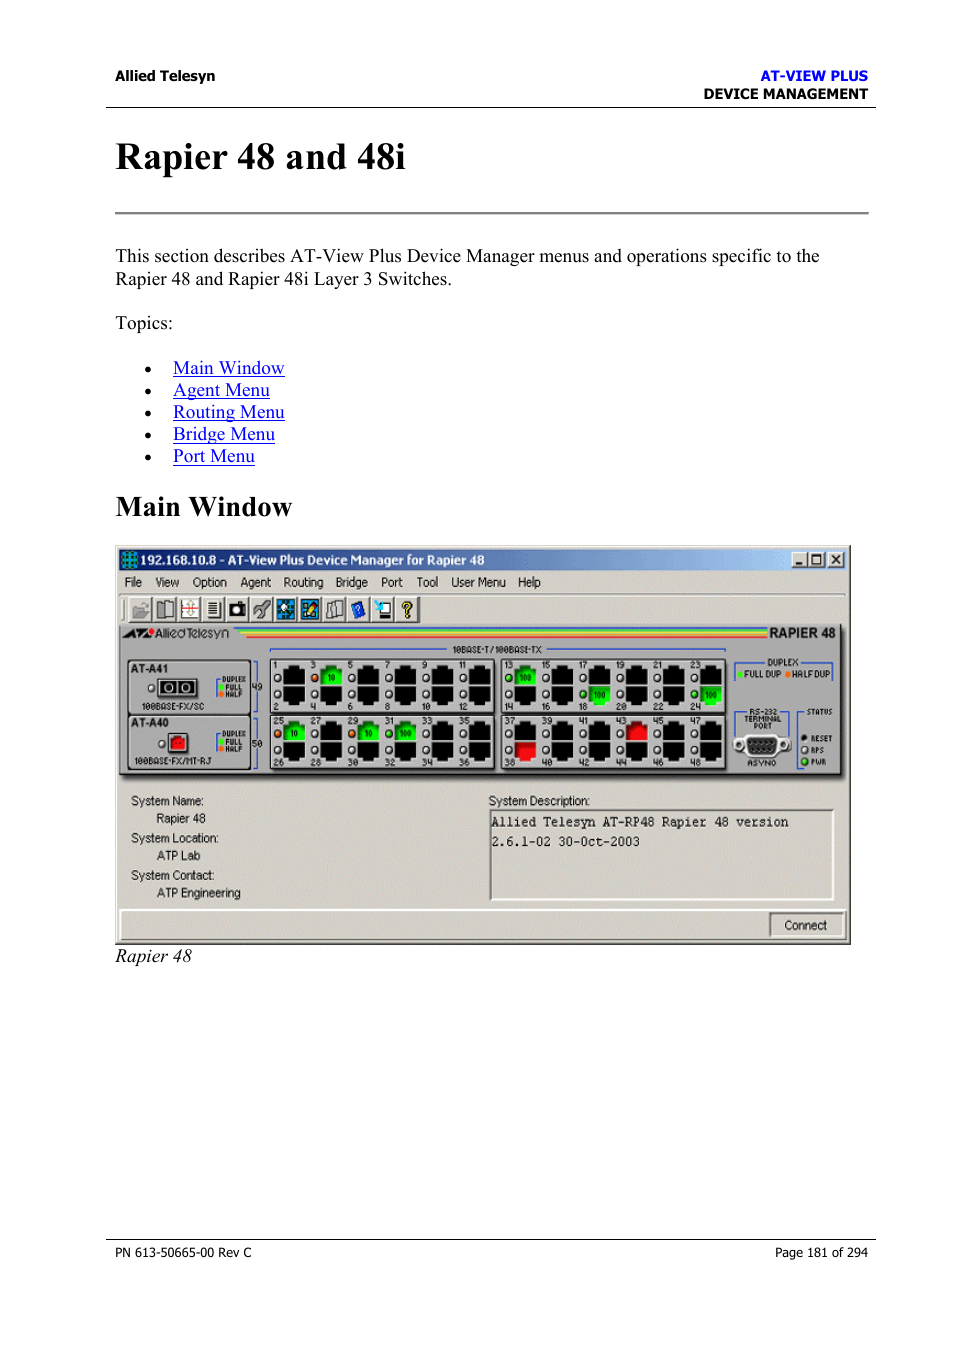Click the camera snapshot toolbar icon
Screen dimensions: 954x1351
[237, 609]
